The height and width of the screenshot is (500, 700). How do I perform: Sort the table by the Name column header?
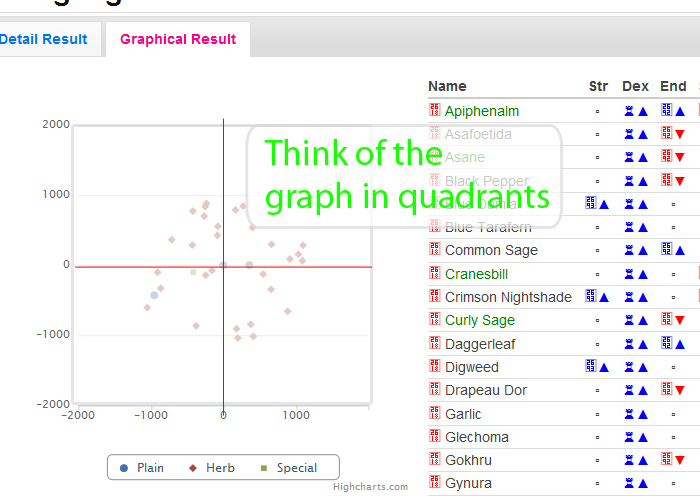(447, 86)
